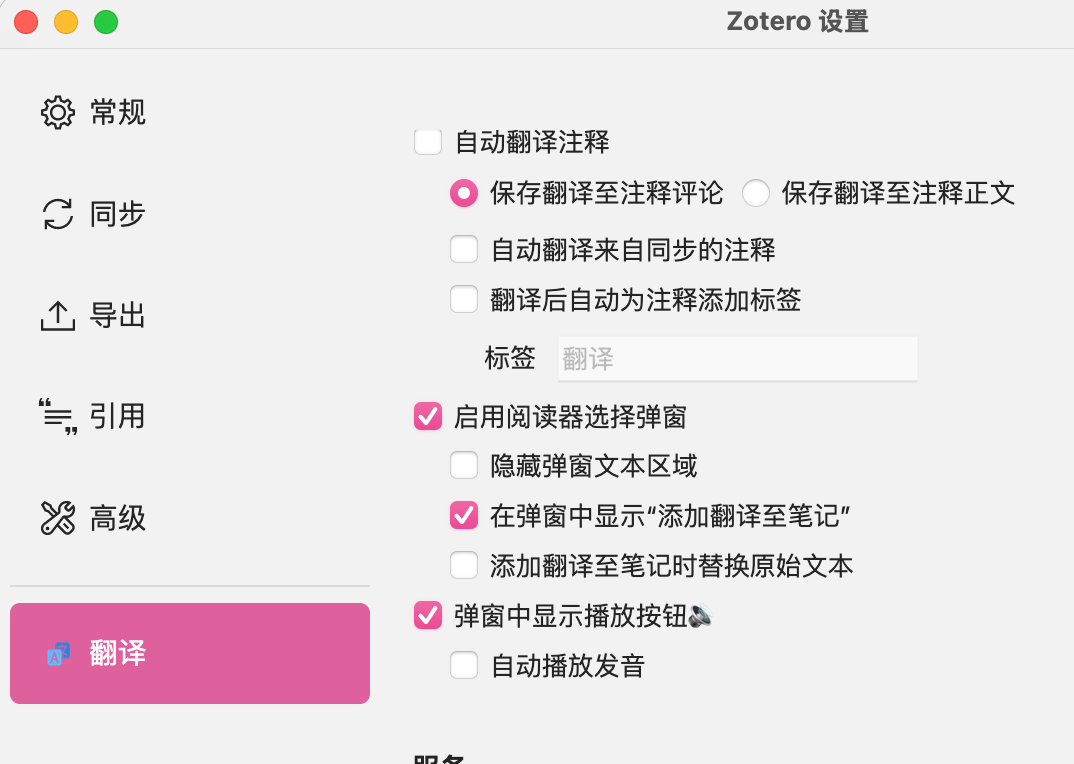The image size is (1074, 764).
Task: Enable 自动翻译注释 checkbox
Action: 428,142
